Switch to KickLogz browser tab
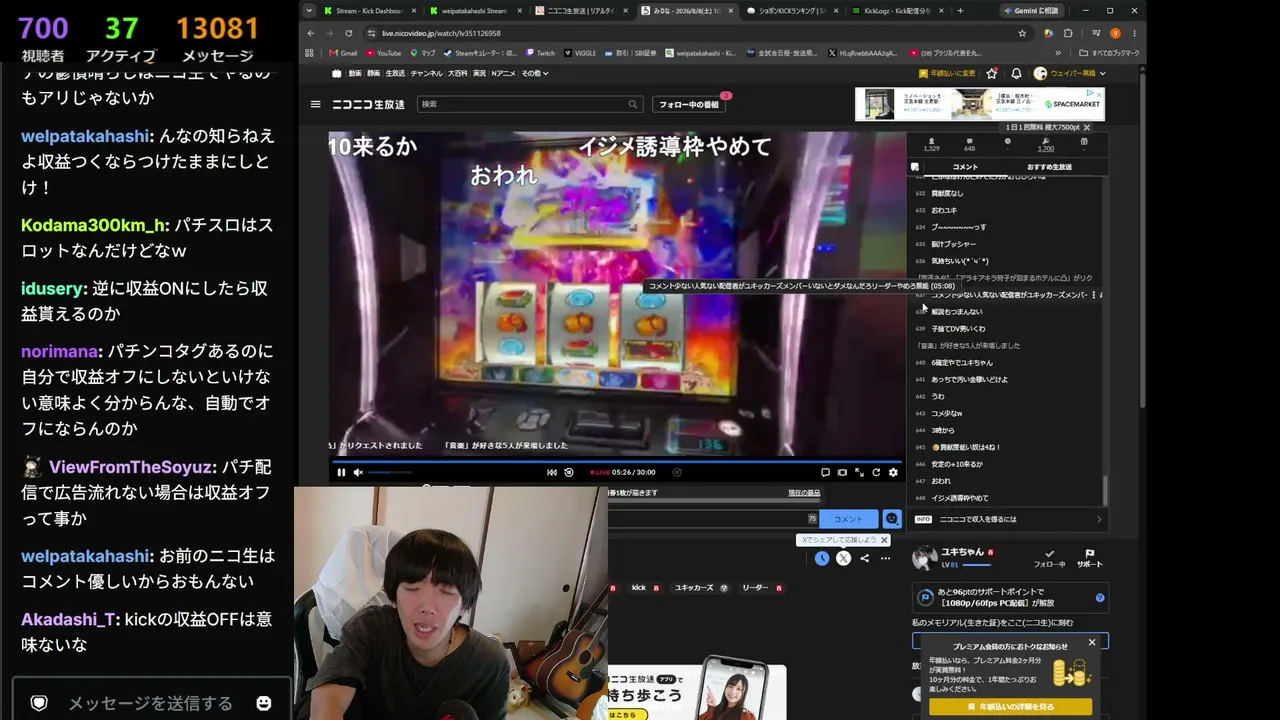Screen dimensions: 1280x720 click(x=897, y=11)
